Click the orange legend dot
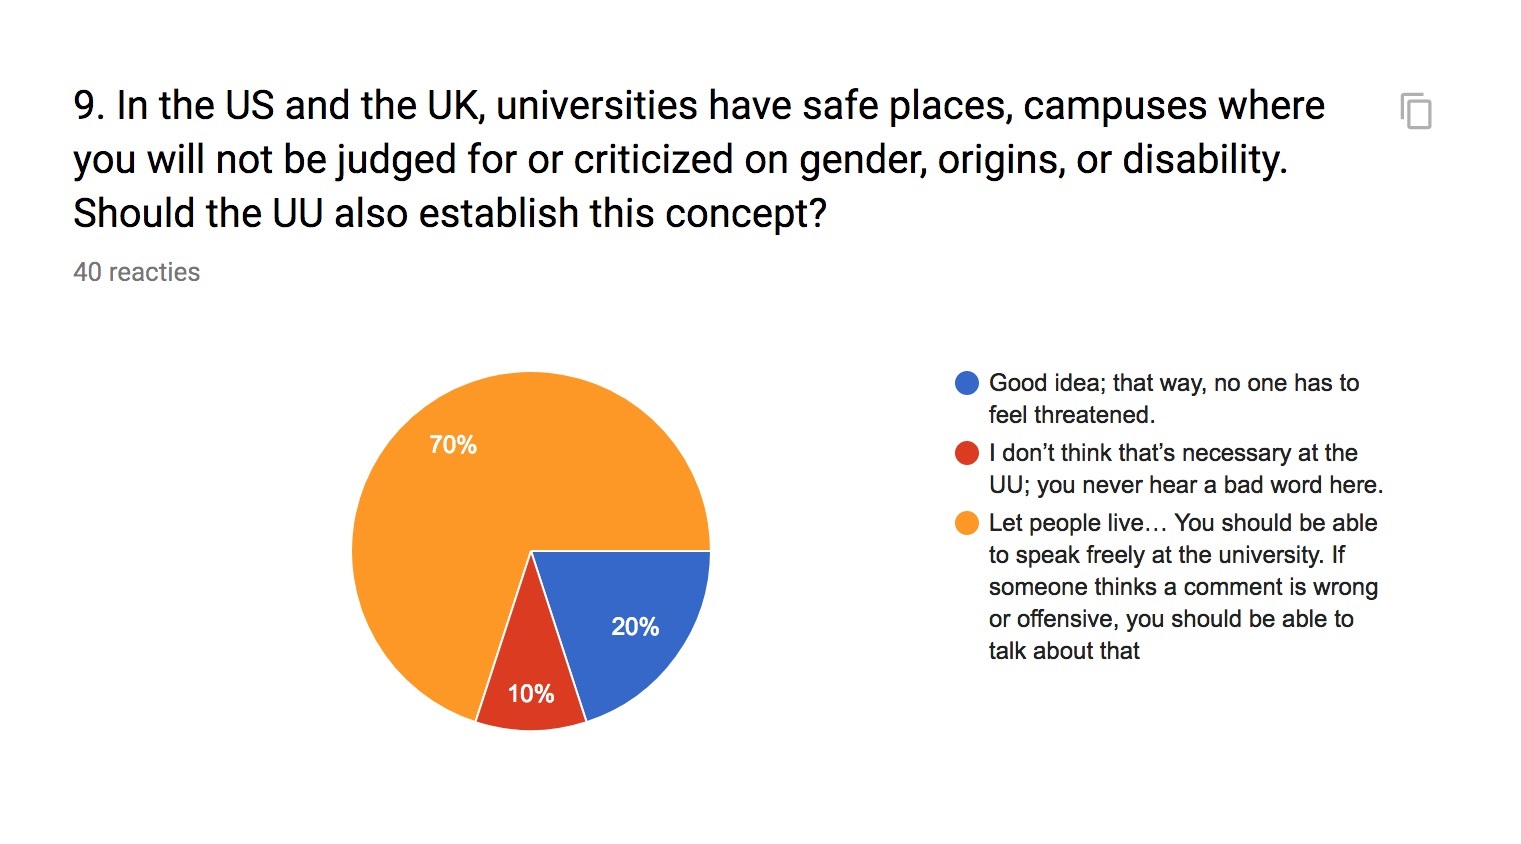Viewport: 1521px width, 844px height. pos(966,523)
